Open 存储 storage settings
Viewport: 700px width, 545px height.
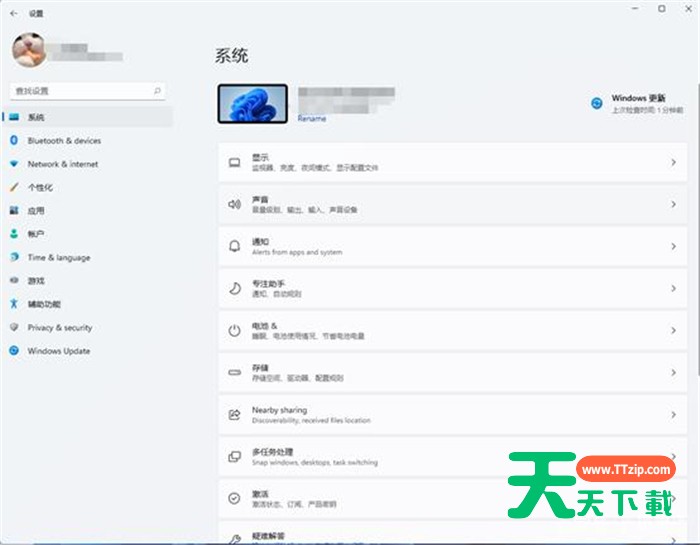pos(453,373)
